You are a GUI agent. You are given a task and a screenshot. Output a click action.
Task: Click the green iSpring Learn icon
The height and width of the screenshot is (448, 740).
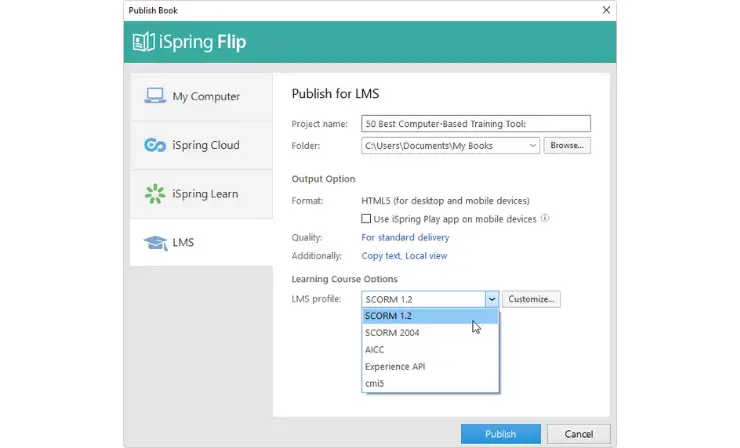(155, 194)
